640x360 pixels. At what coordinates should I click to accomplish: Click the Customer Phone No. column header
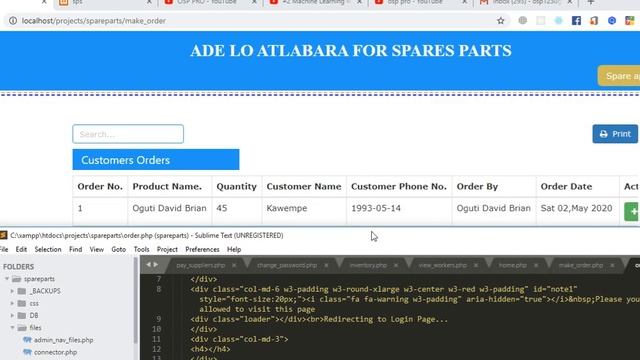pyautogui.click(x=399, y=187)
